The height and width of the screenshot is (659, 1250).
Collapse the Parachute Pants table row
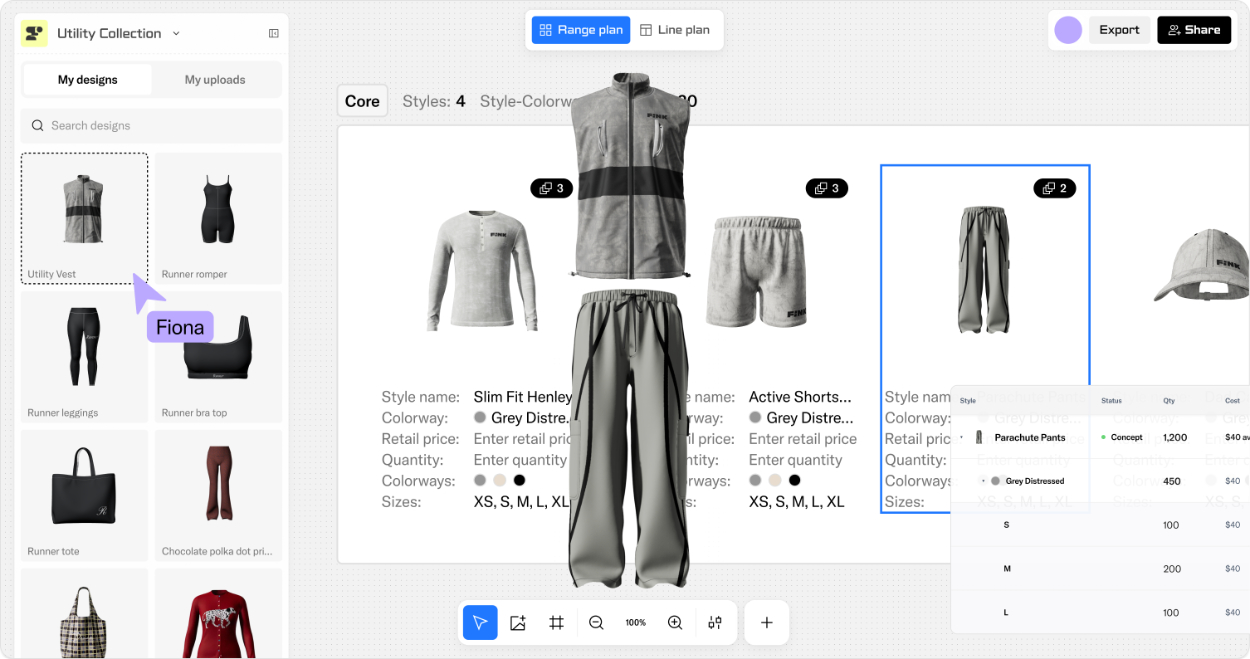click(961, 437)
